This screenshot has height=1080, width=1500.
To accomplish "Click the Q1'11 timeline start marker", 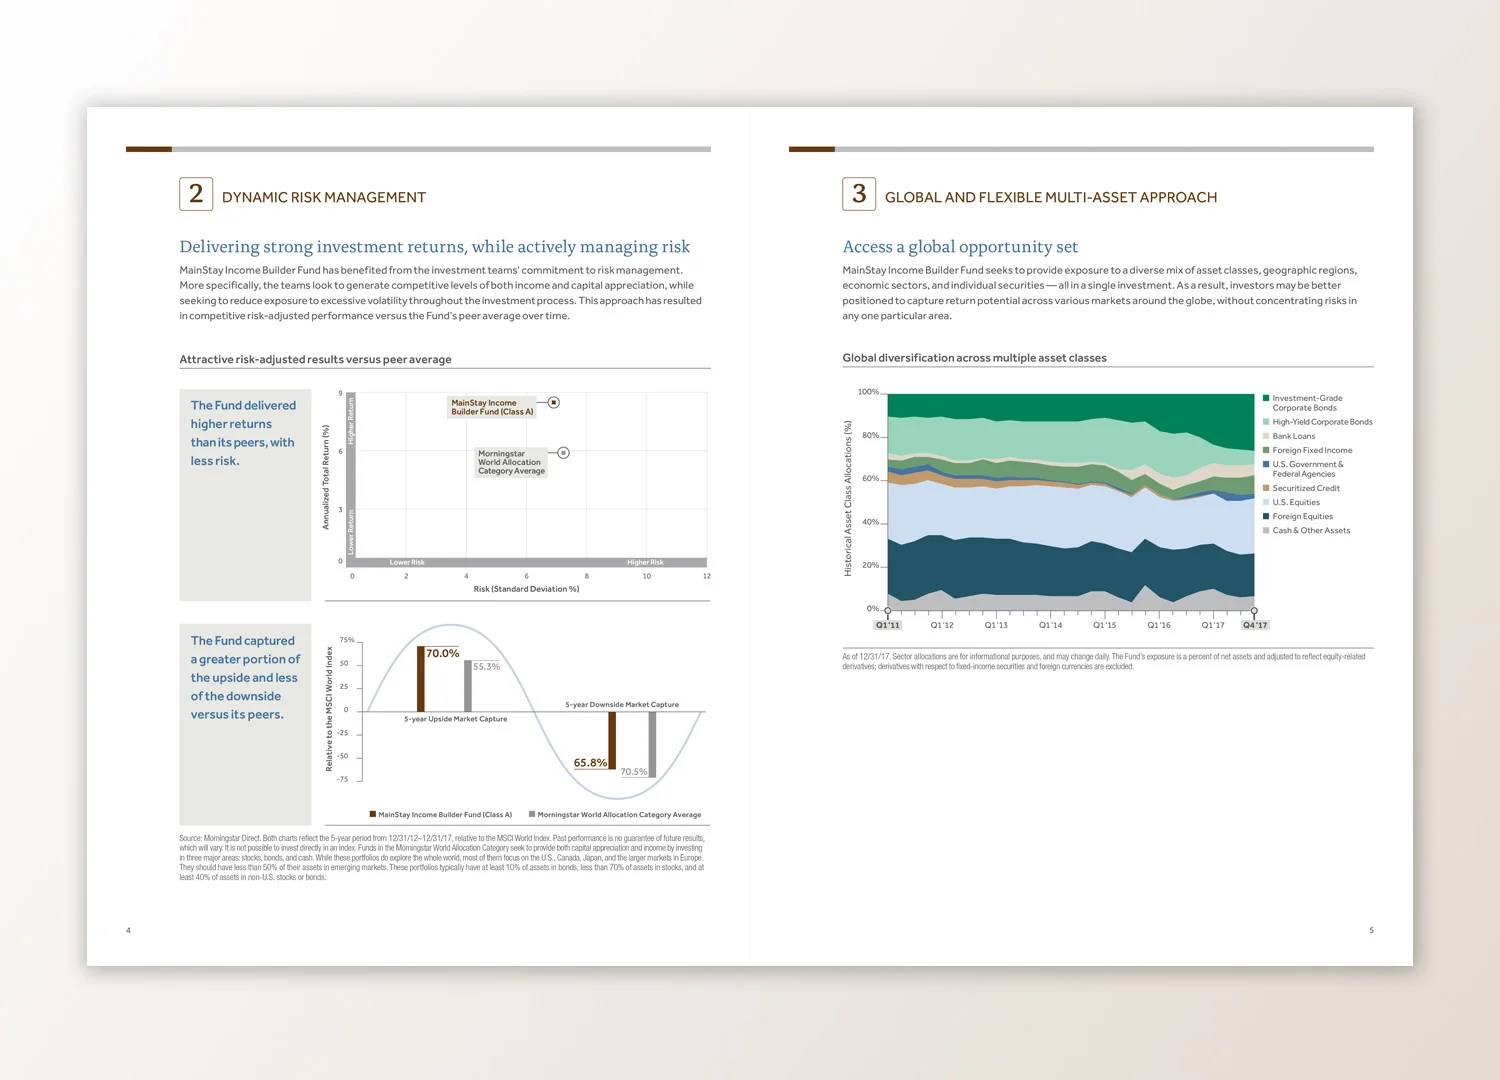I will [888, 611].
